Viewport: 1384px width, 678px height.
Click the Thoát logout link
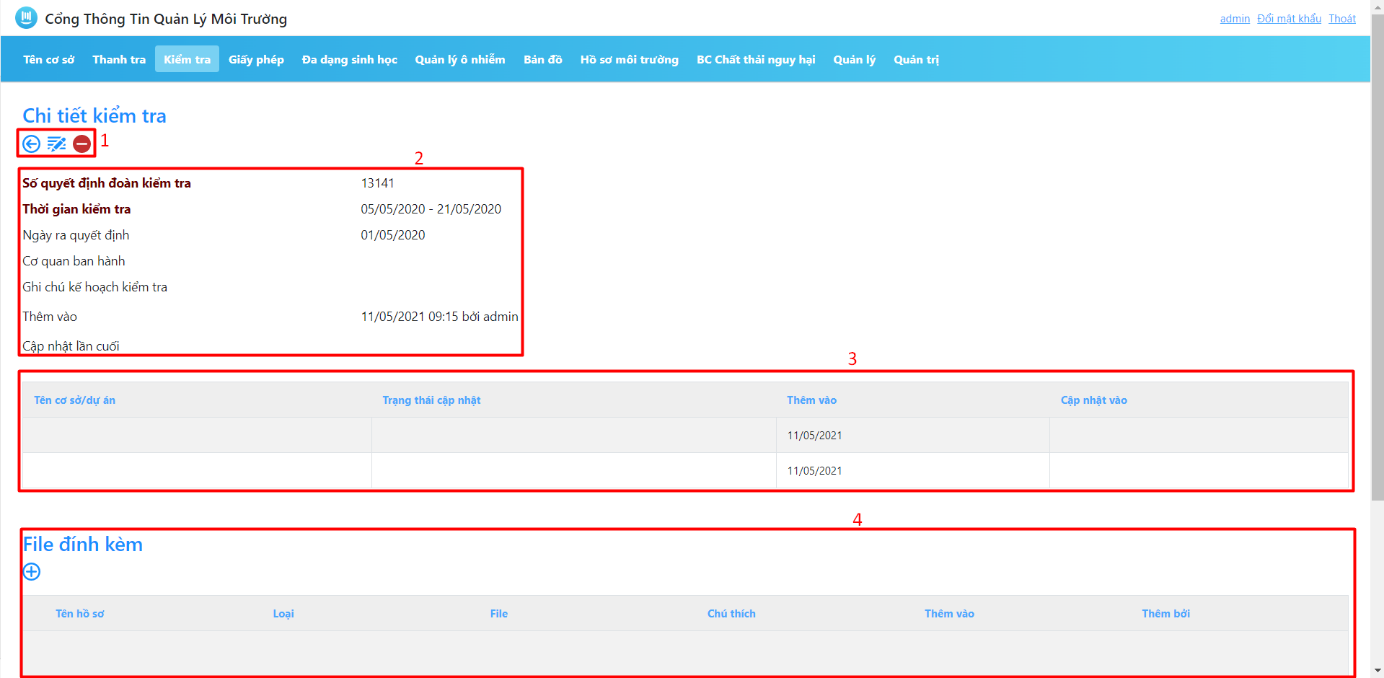coord(1342,19)
